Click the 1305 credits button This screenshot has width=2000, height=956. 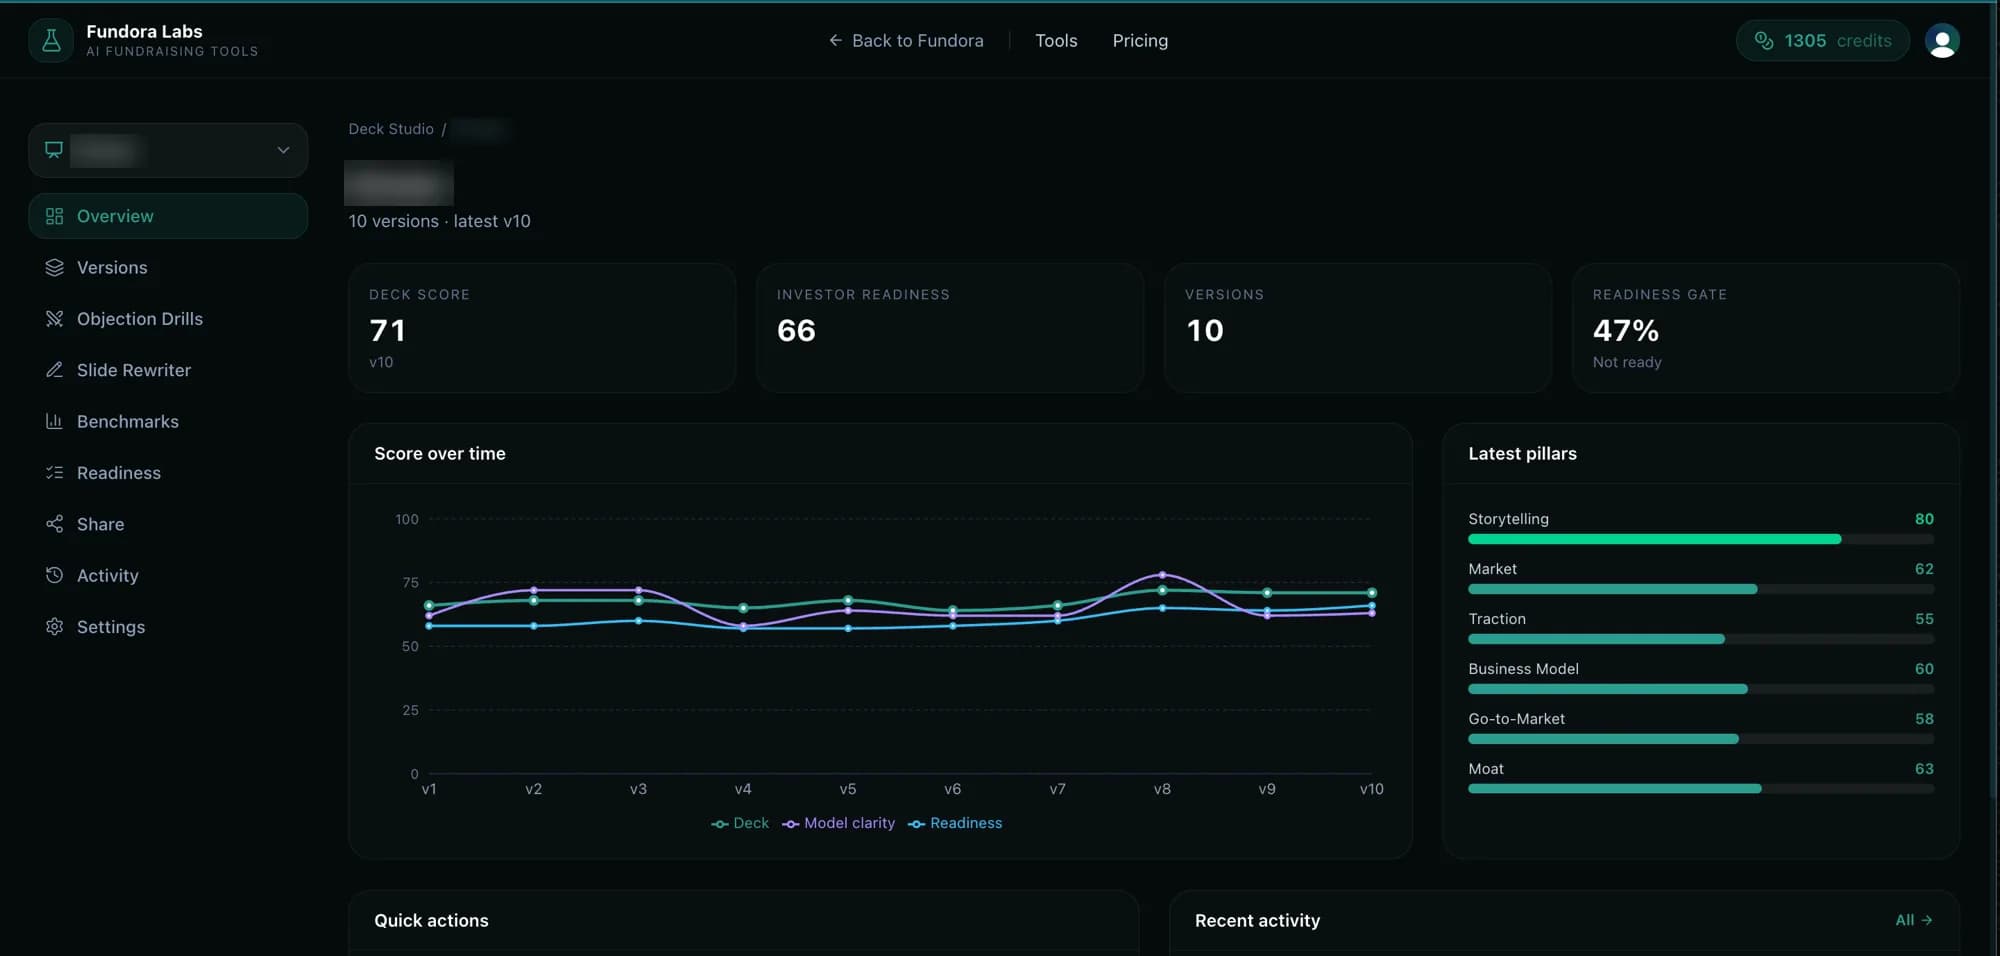(x=1822, y=41)
